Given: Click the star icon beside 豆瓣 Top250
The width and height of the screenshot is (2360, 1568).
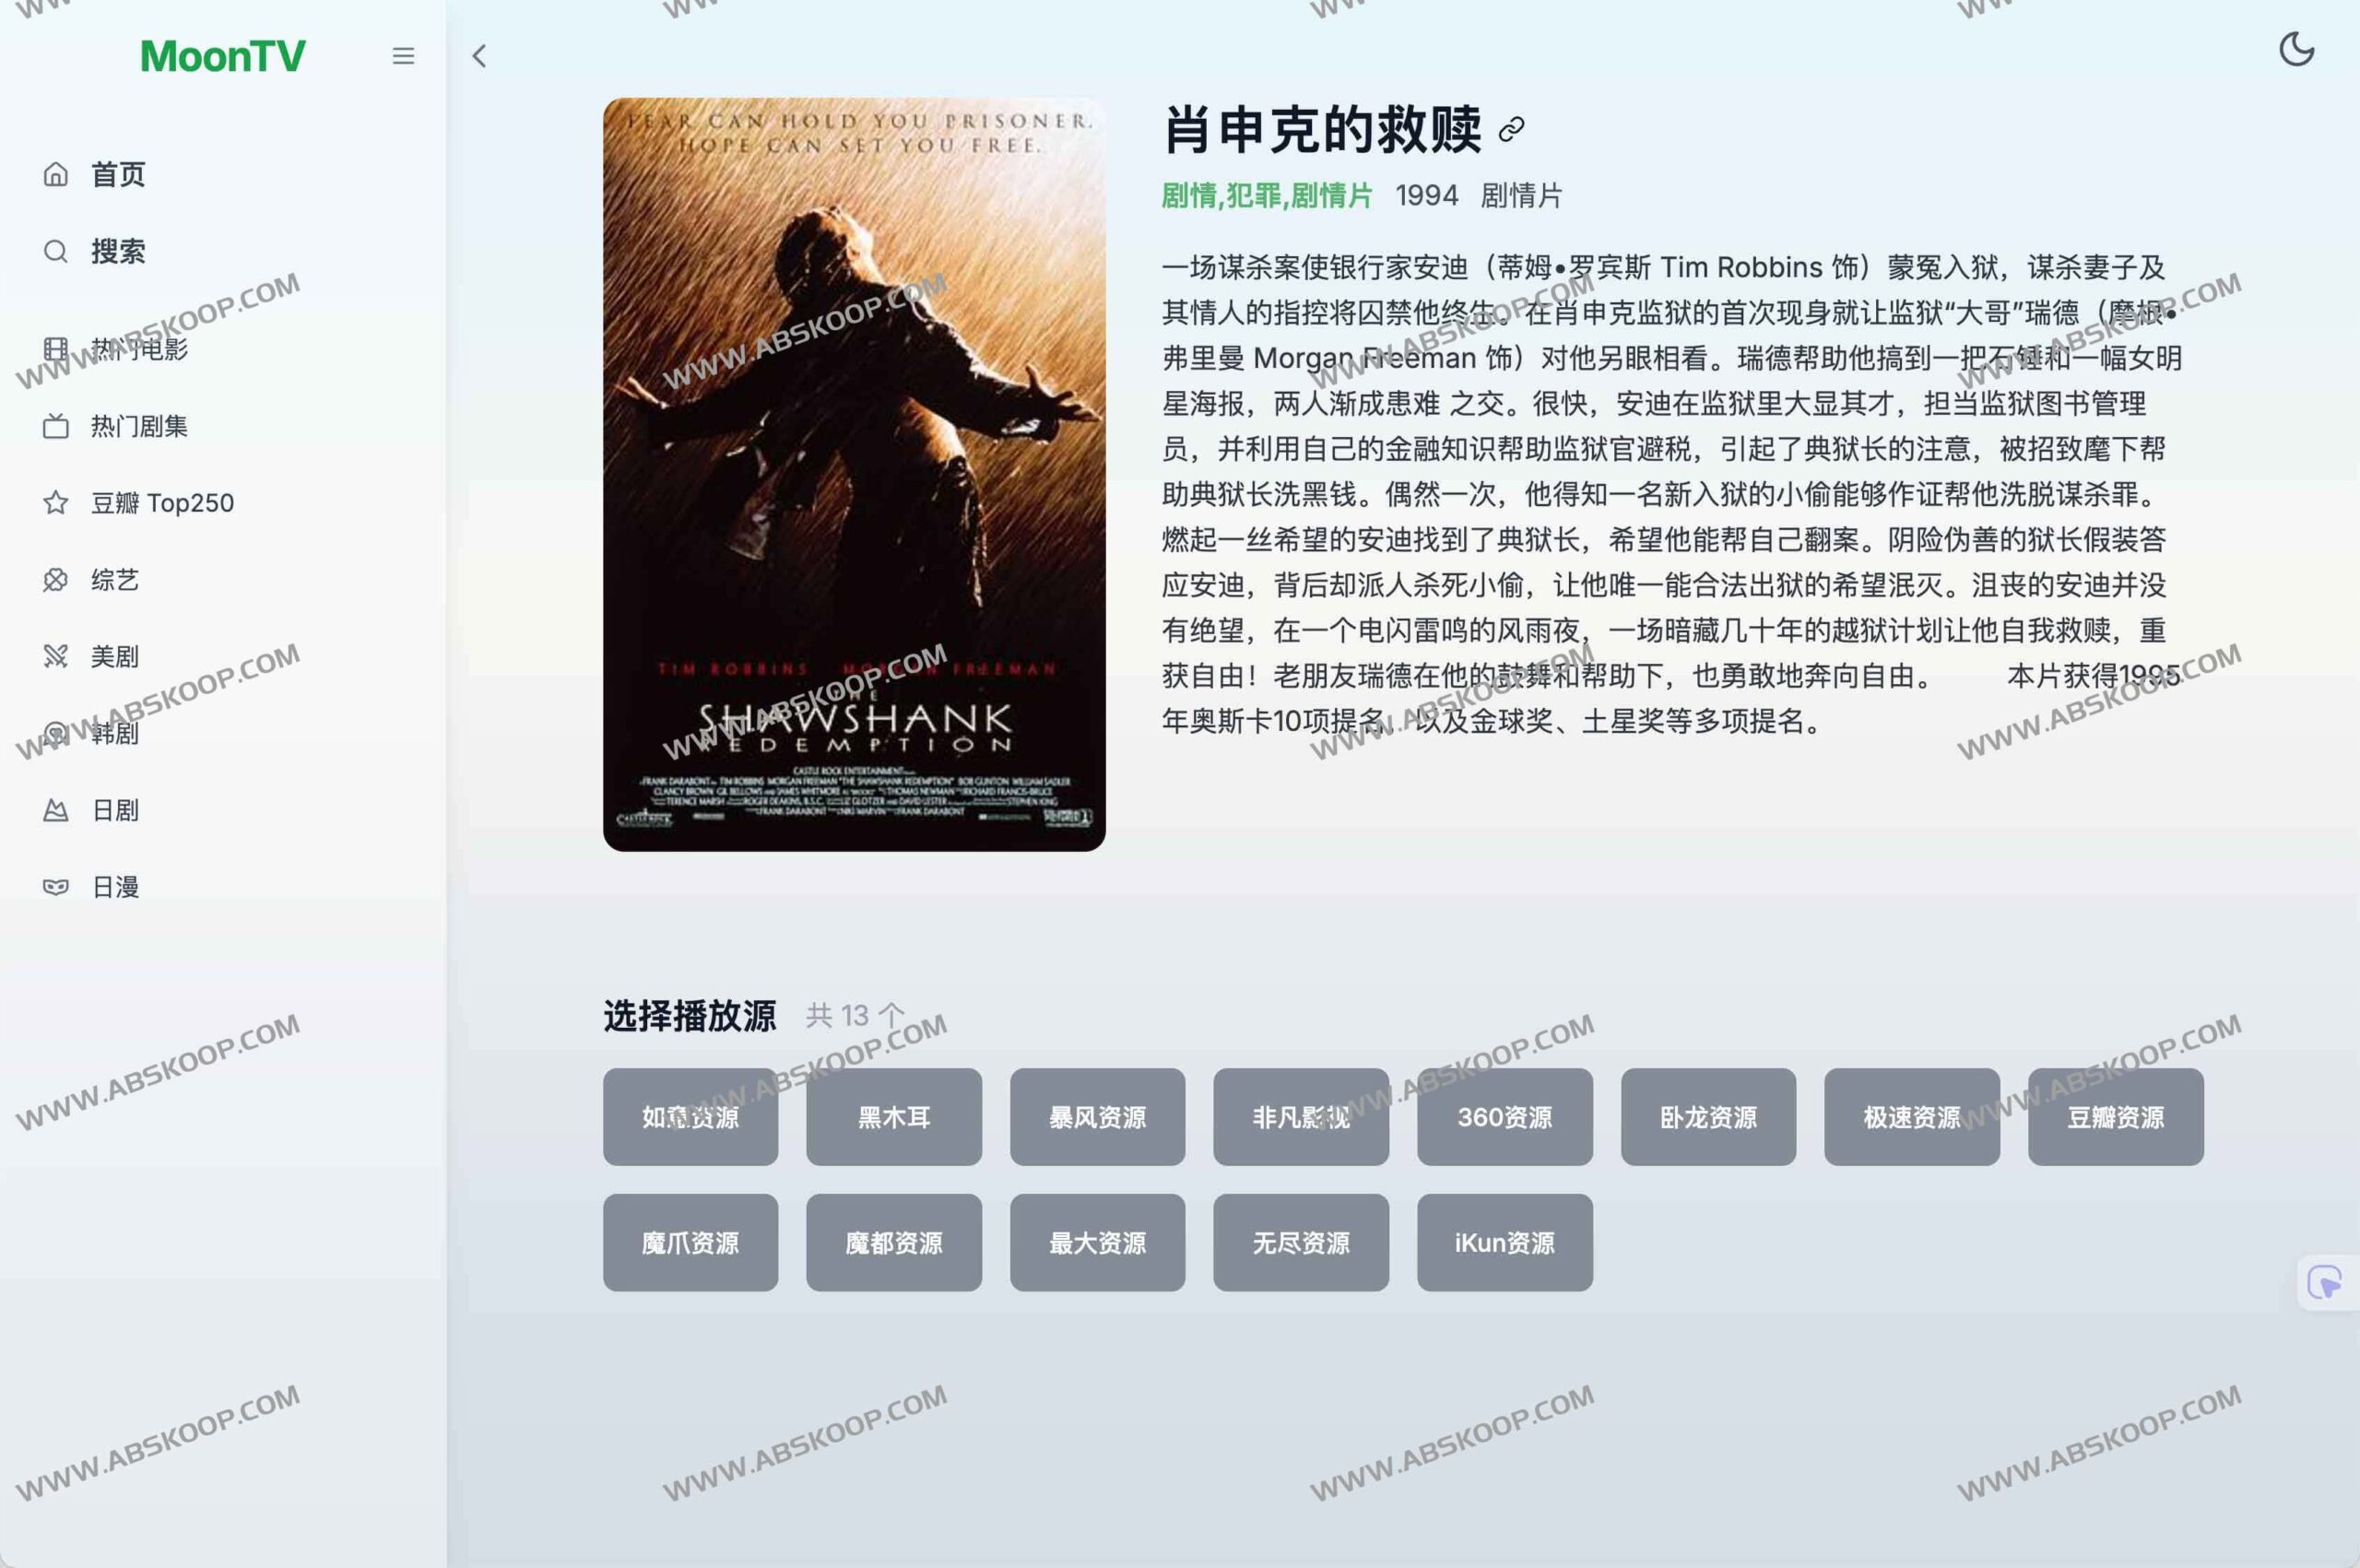Looking at the screenshot, I should pos(56,502).
